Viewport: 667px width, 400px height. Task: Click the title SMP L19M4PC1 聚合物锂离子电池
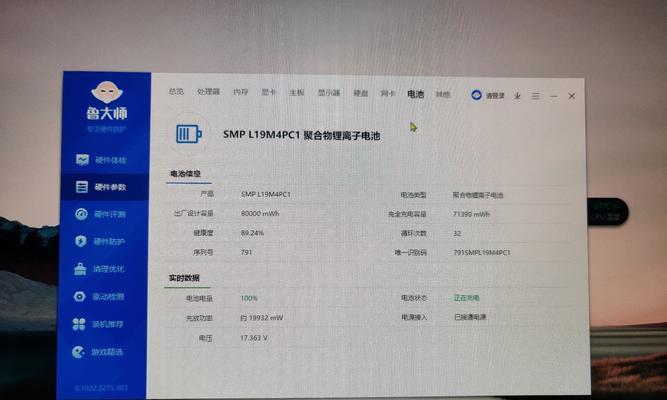pyautogui.click(x=302, y=135)
